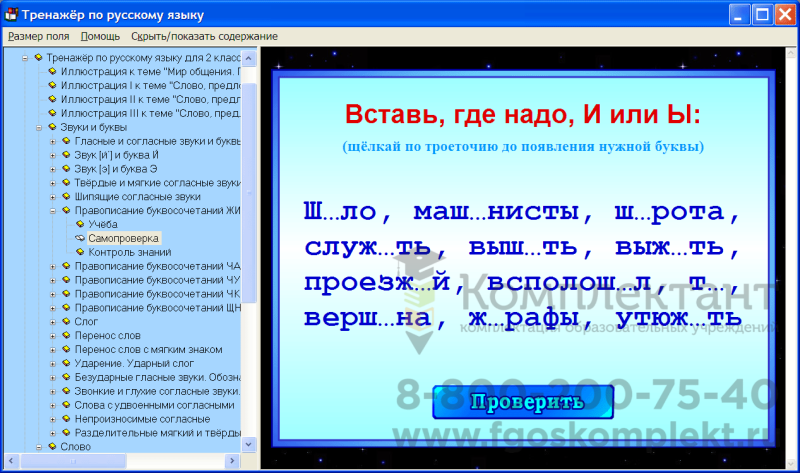Expand Правописание буквосочетаний ЩН node

pos(53,308)
